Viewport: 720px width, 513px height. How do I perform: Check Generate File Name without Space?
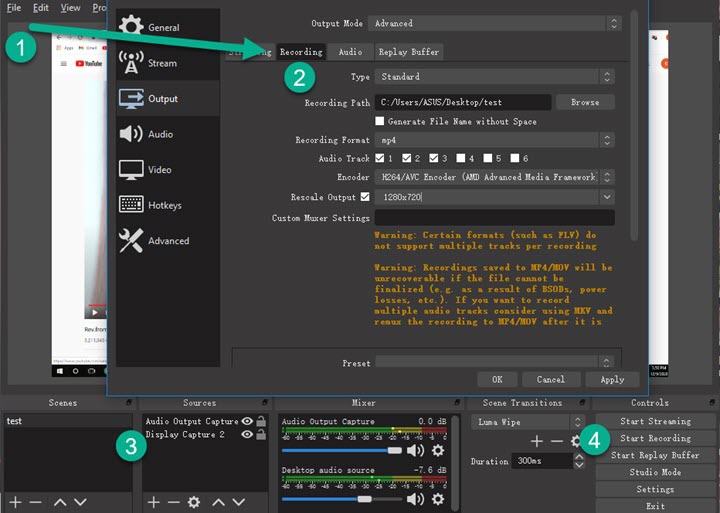(x=380, y=121)
